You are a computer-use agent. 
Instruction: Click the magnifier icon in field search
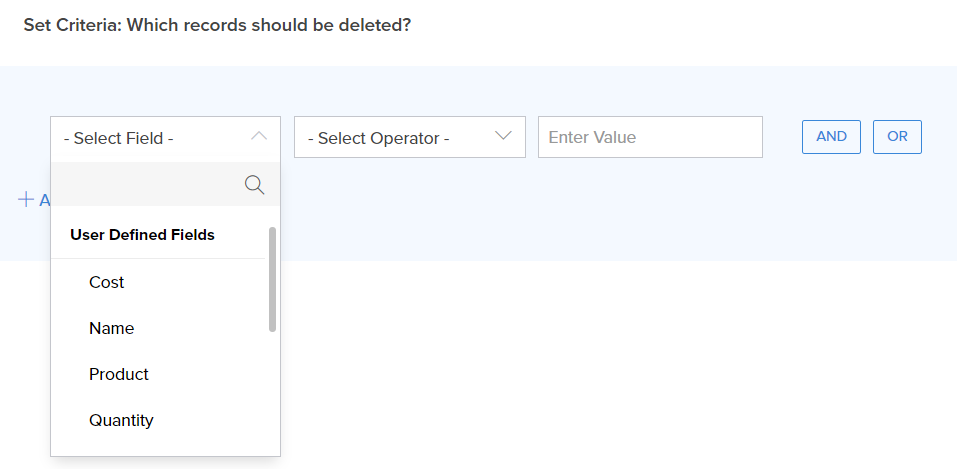pyautogui.click(x=254, y=184)
